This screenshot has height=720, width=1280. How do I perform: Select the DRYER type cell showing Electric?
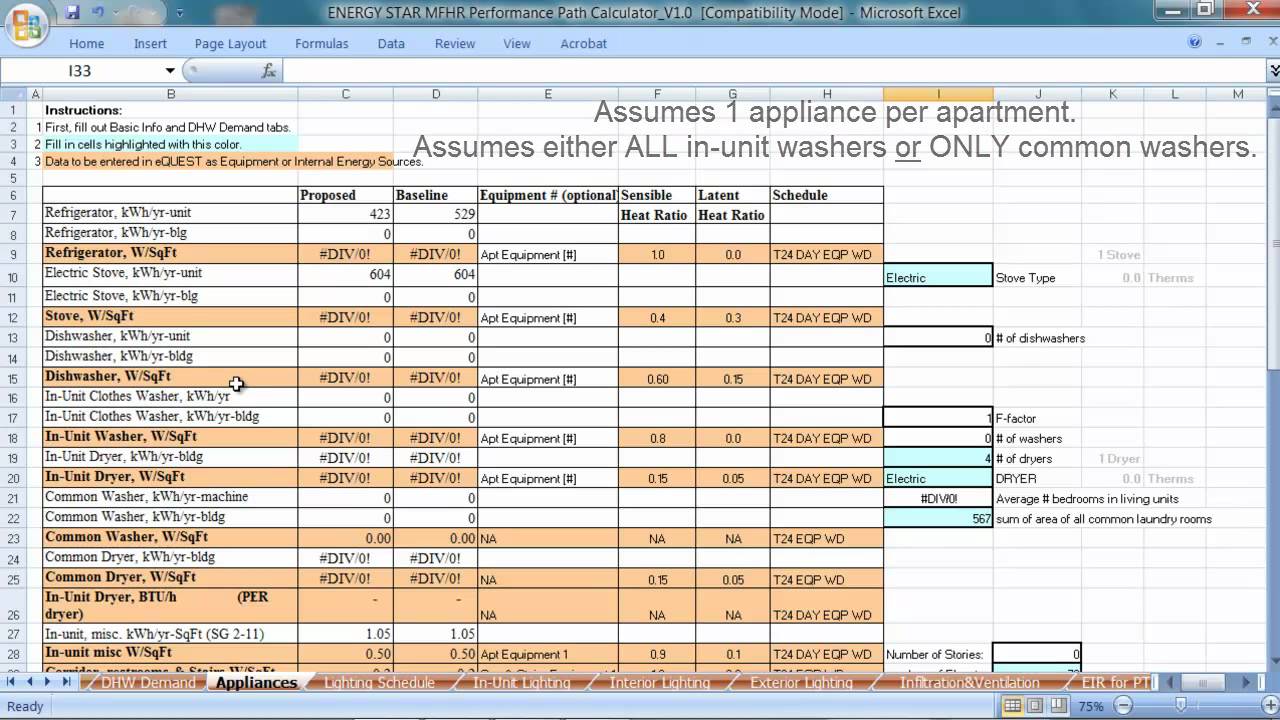coord(938,478)
